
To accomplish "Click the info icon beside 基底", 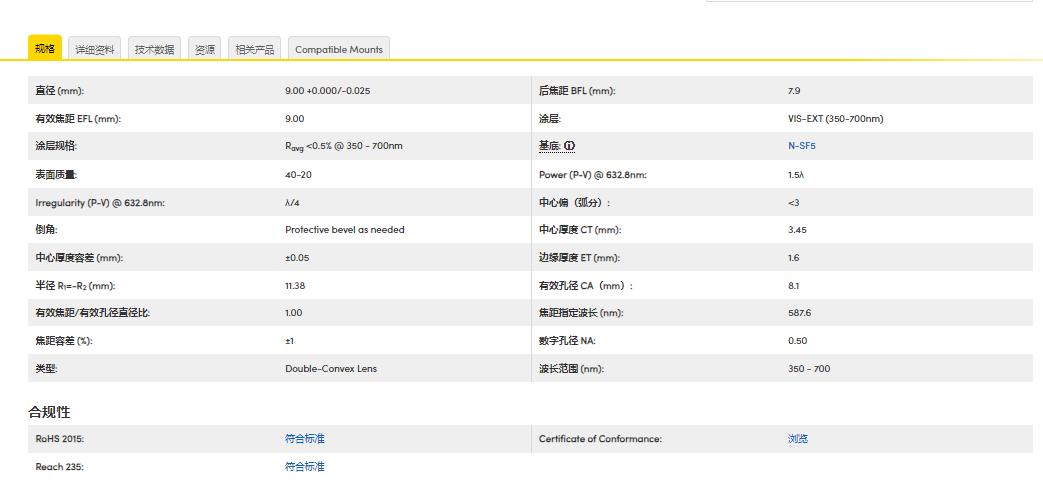I will tap(570, 146).
